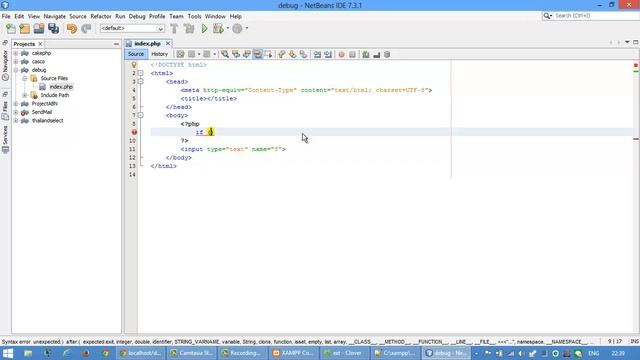Open the localhost browser taskbar item

click(x=141, y=353)
